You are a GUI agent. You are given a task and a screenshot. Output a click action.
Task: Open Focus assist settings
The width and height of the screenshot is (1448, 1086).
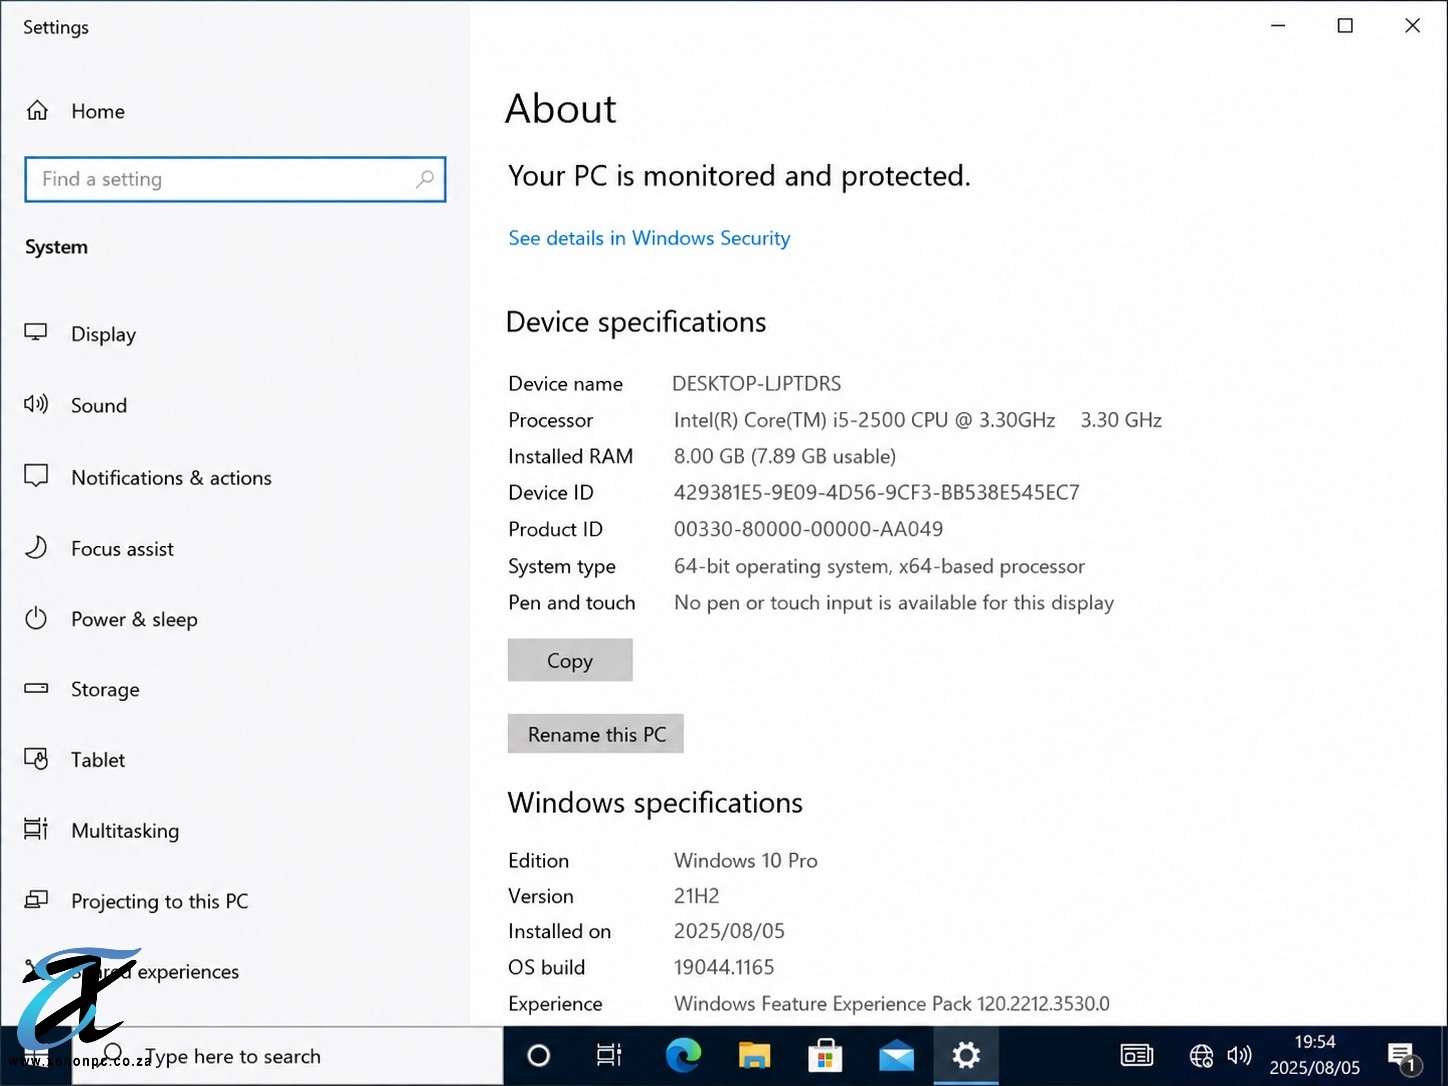[x=99, y=548]
